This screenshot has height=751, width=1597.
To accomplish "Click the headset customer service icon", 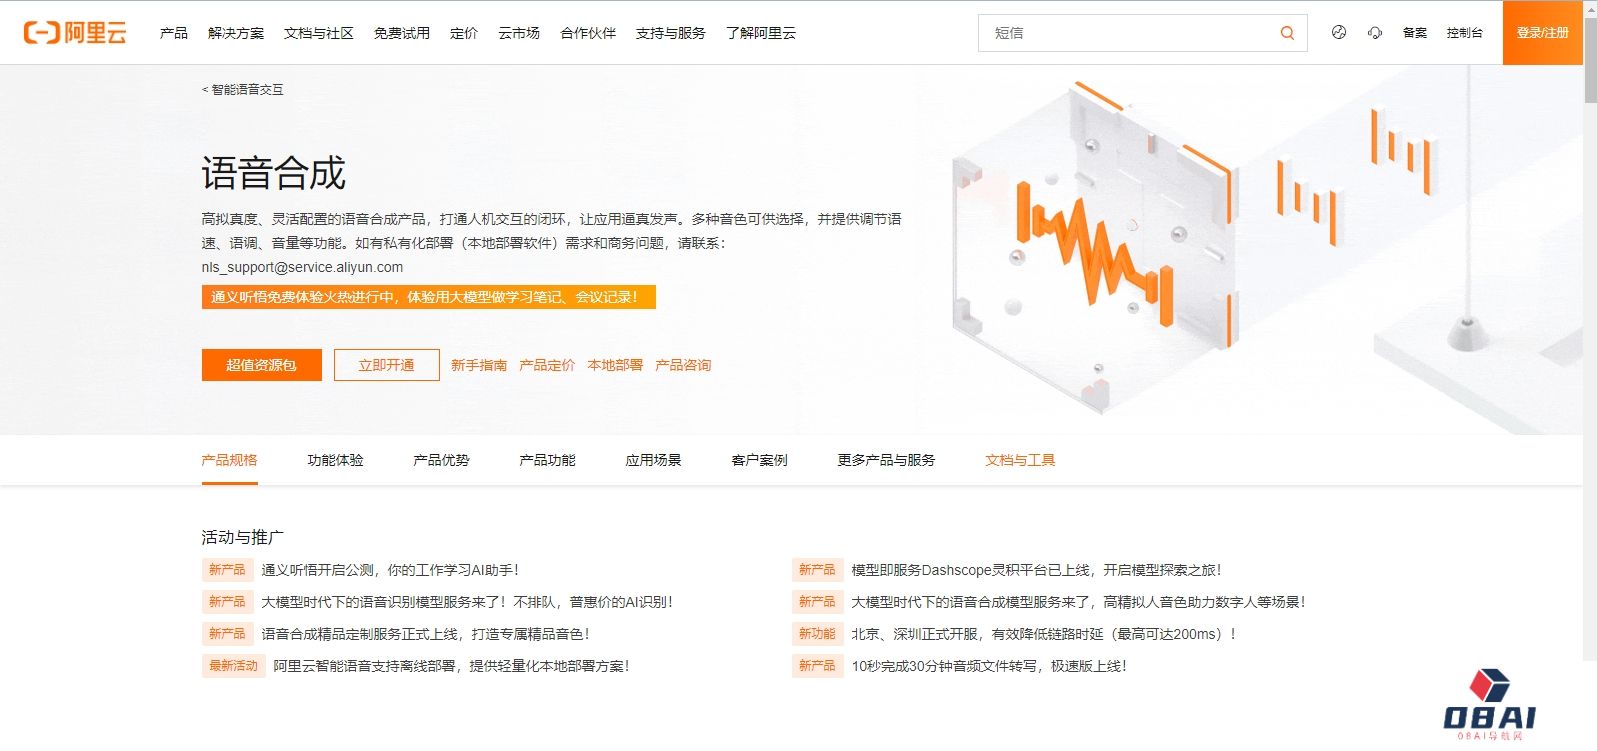I will [x=1375, y=33].
